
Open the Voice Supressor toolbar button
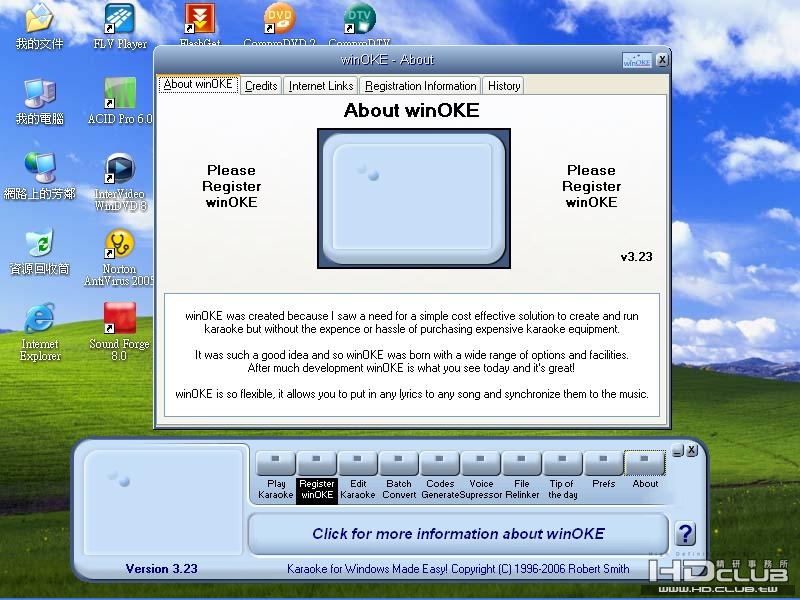[x=481, y=463]
